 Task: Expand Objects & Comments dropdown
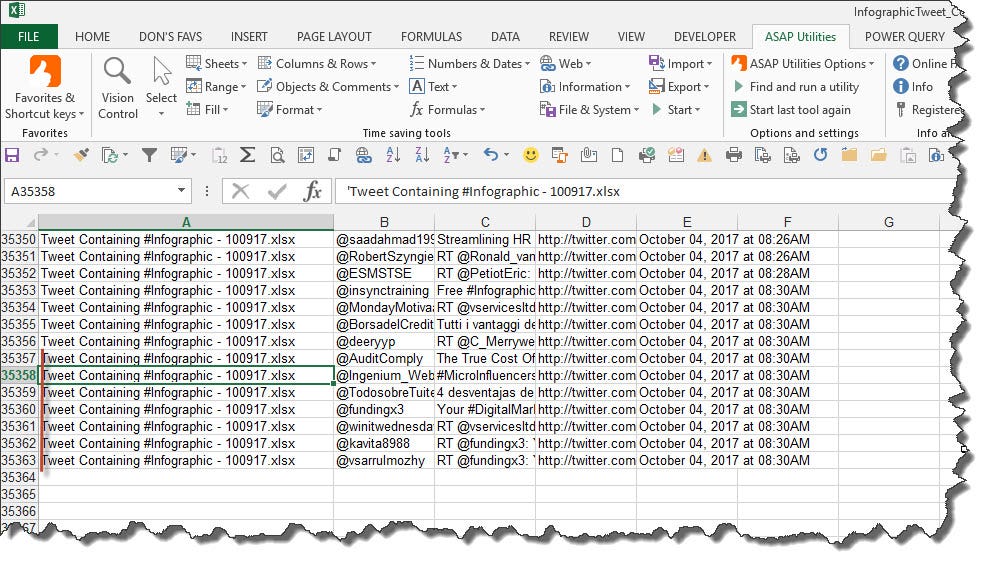pos(328,87)
